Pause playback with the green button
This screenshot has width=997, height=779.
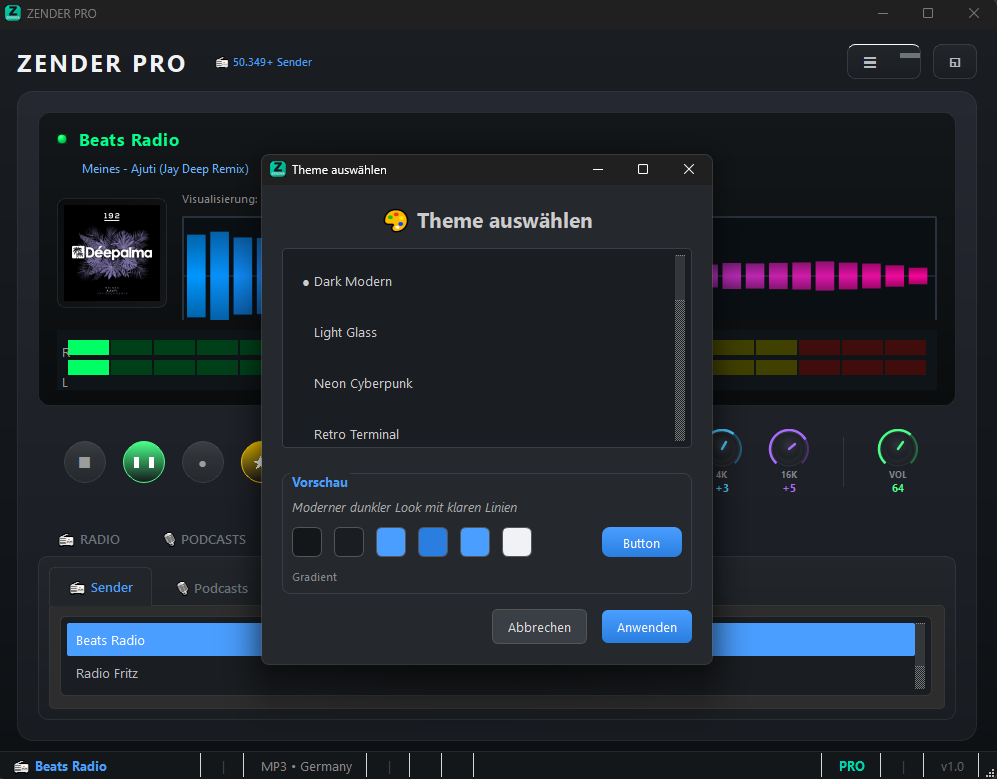pos(144,463)
